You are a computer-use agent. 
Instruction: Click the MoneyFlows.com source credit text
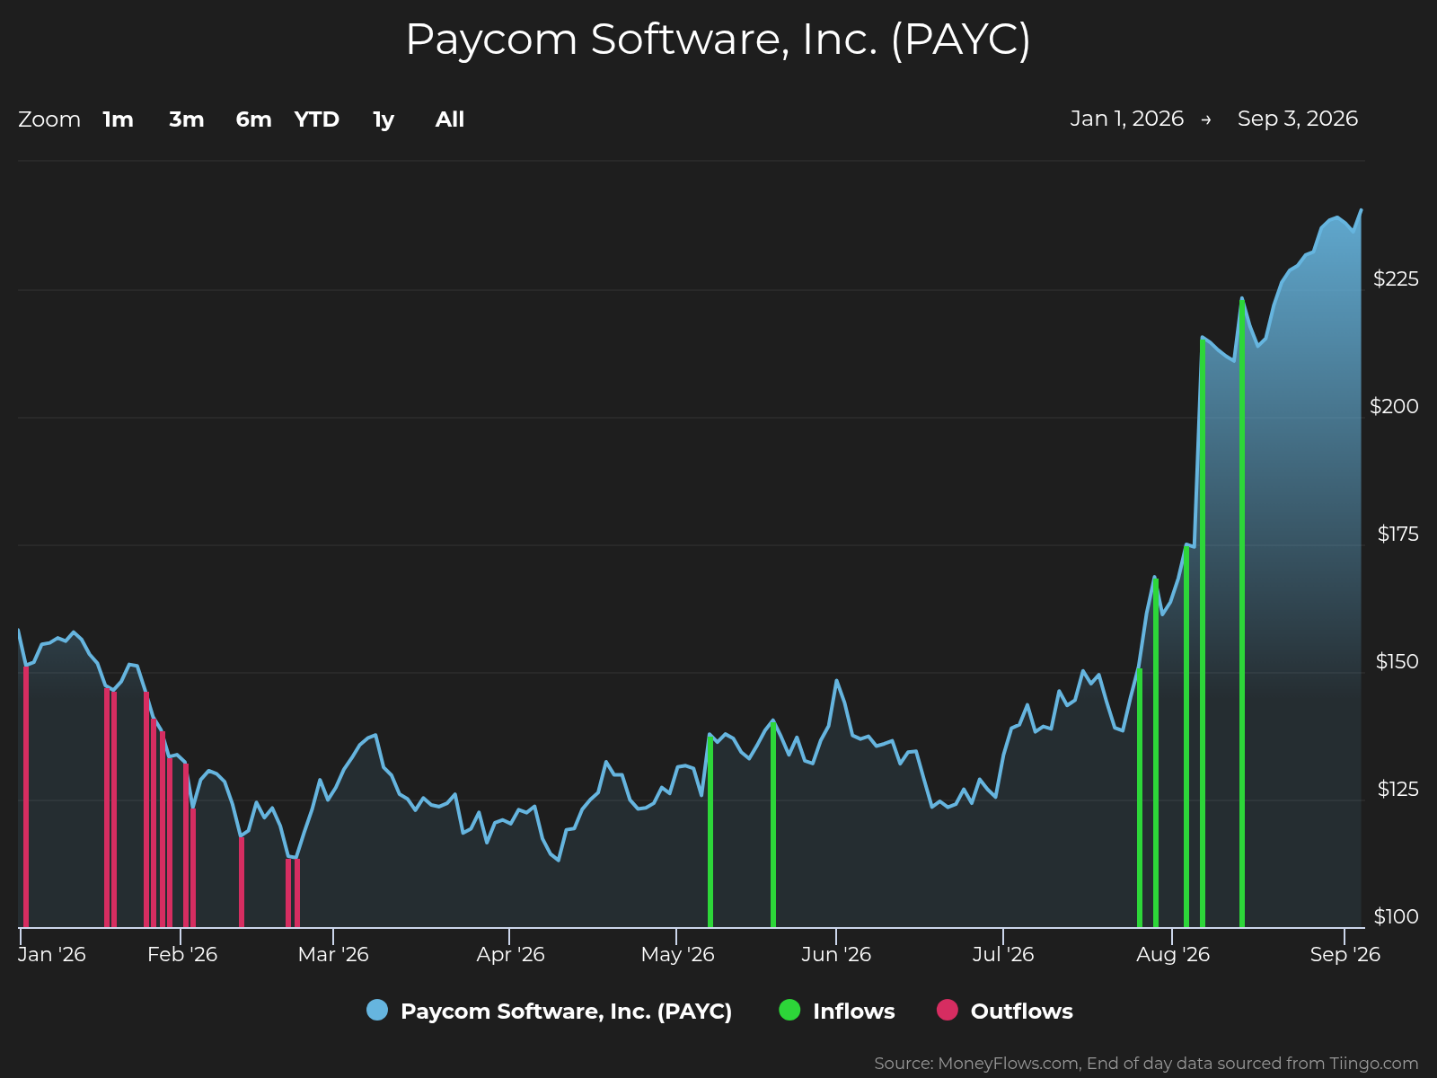tap(1146, 1063)
